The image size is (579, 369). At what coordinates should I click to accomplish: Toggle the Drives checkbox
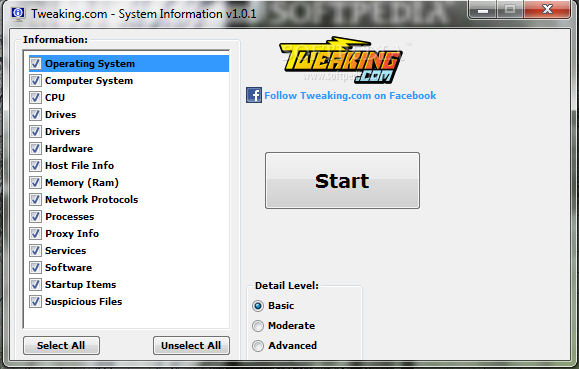(x=35, y=115)
